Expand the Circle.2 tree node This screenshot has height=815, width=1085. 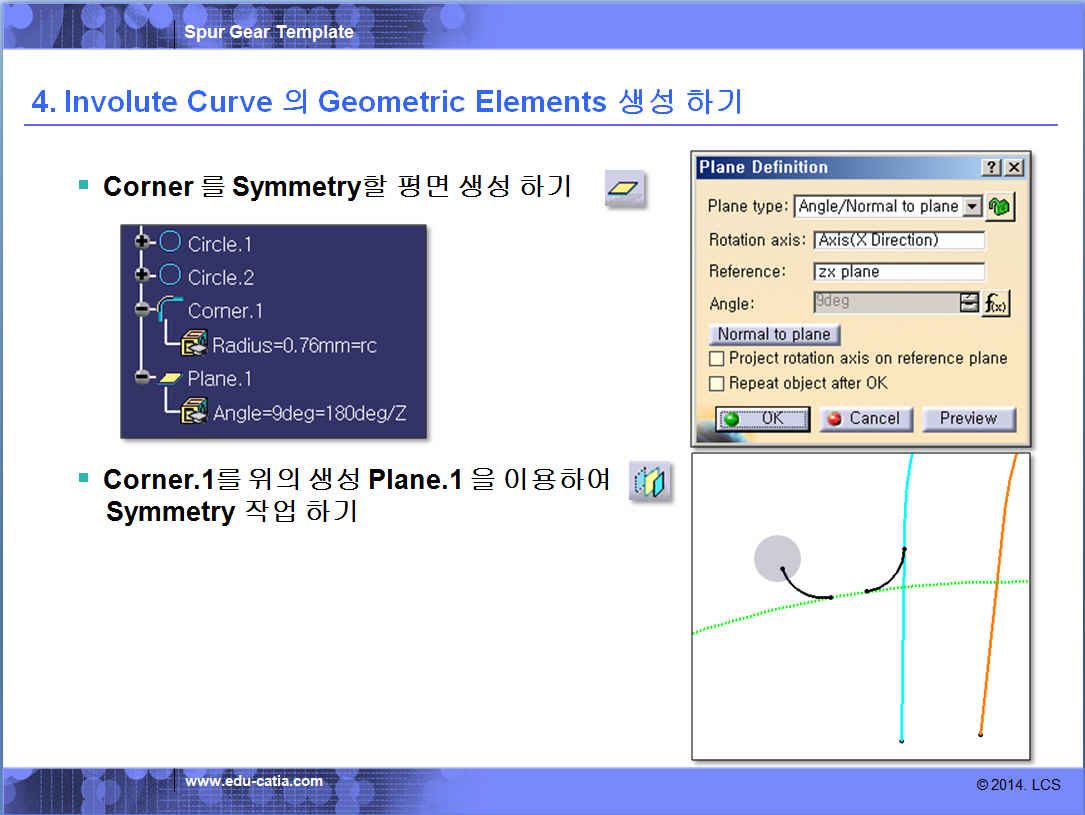click(143, 276)
